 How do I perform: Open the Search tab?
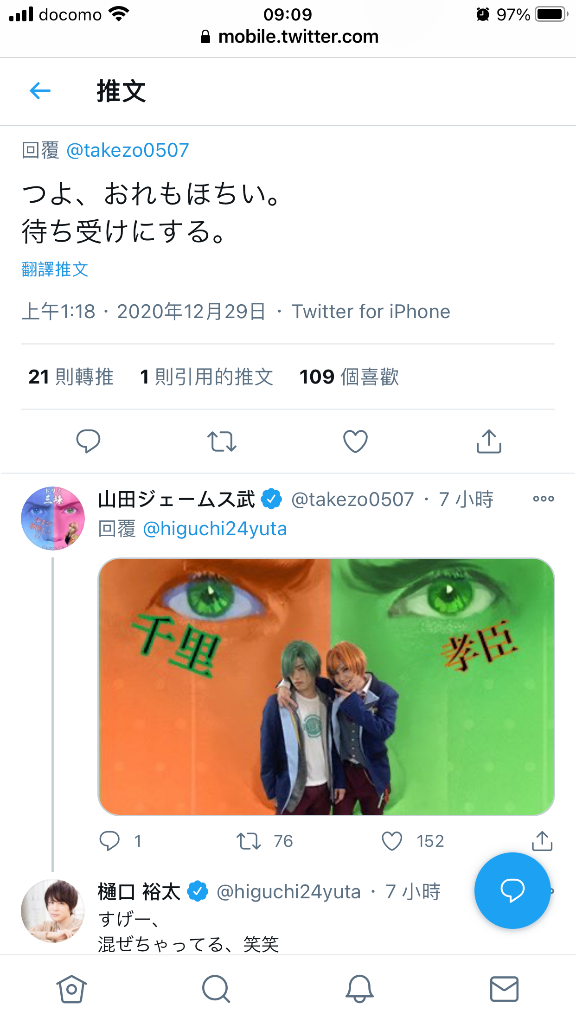(216, 989)
